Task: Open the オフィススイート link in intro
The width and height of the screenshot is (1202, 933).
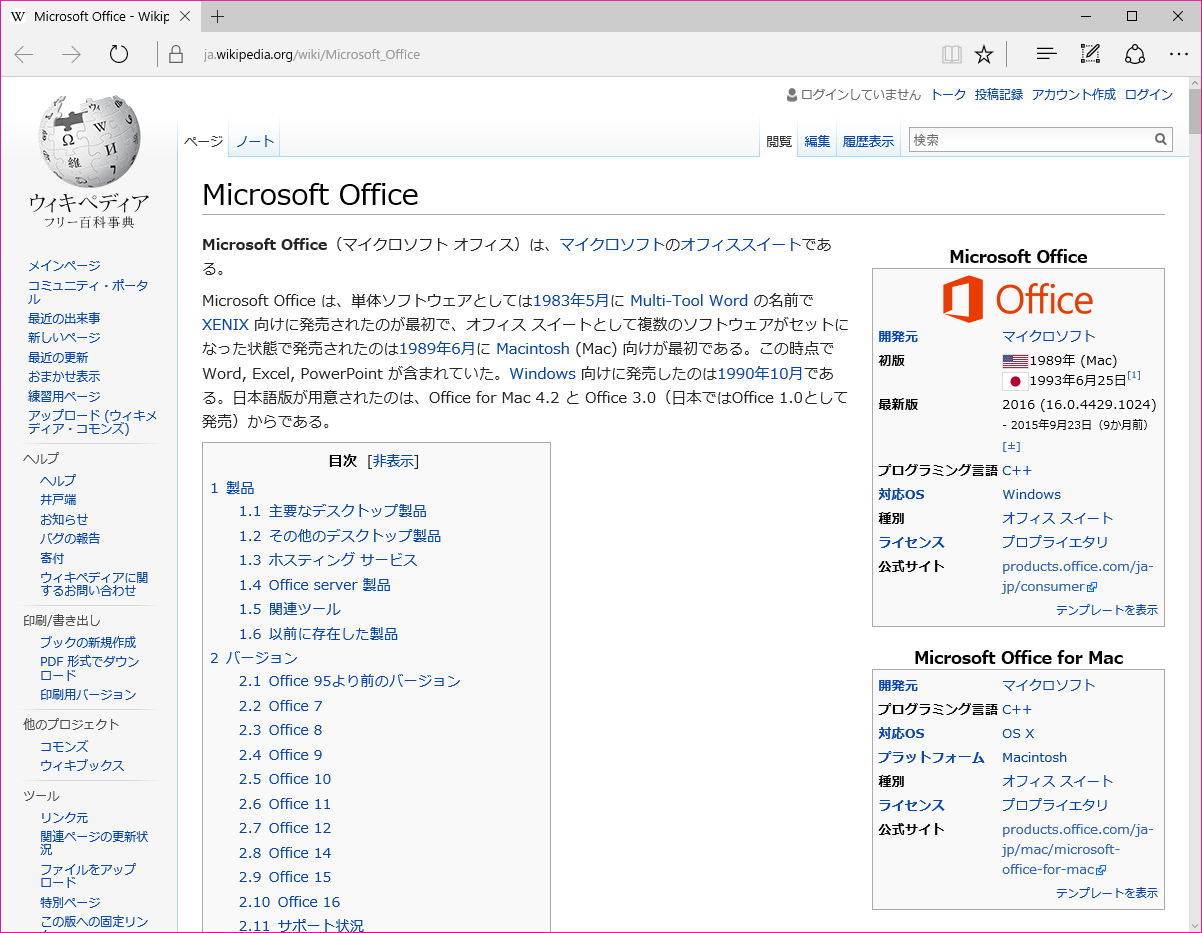Action: click(x=741, y=244)
